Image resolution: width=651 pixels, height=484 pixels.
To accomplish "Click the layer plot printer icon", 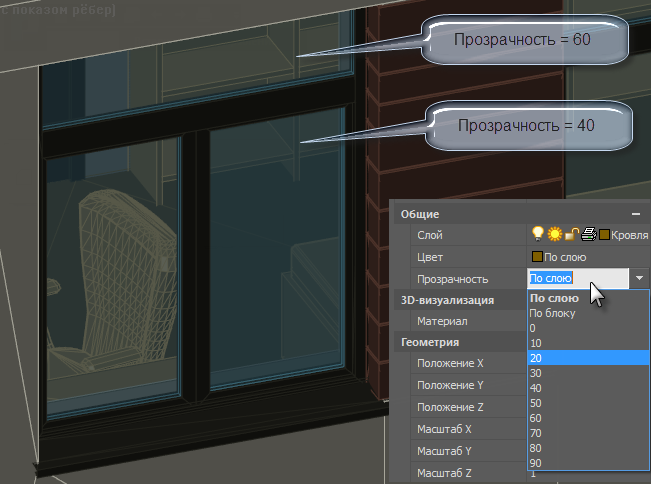I will click(589, 234).
